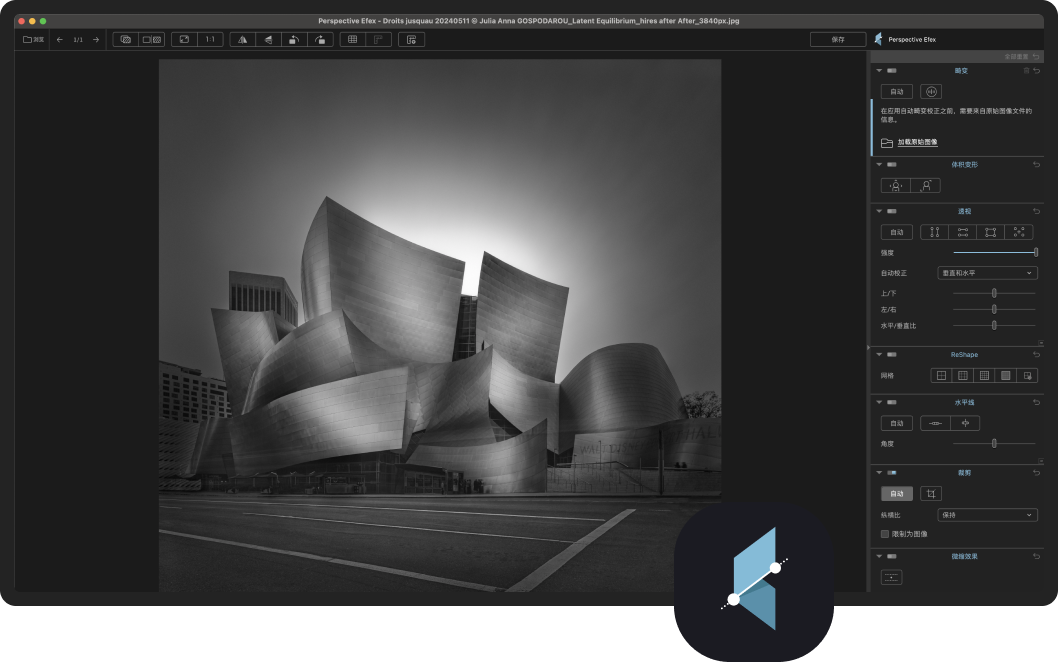Image resolution: width=1058 pixels, height=662 pixels.
Task: Select the custom ReShape grid icon
Action: [1028, 376]
